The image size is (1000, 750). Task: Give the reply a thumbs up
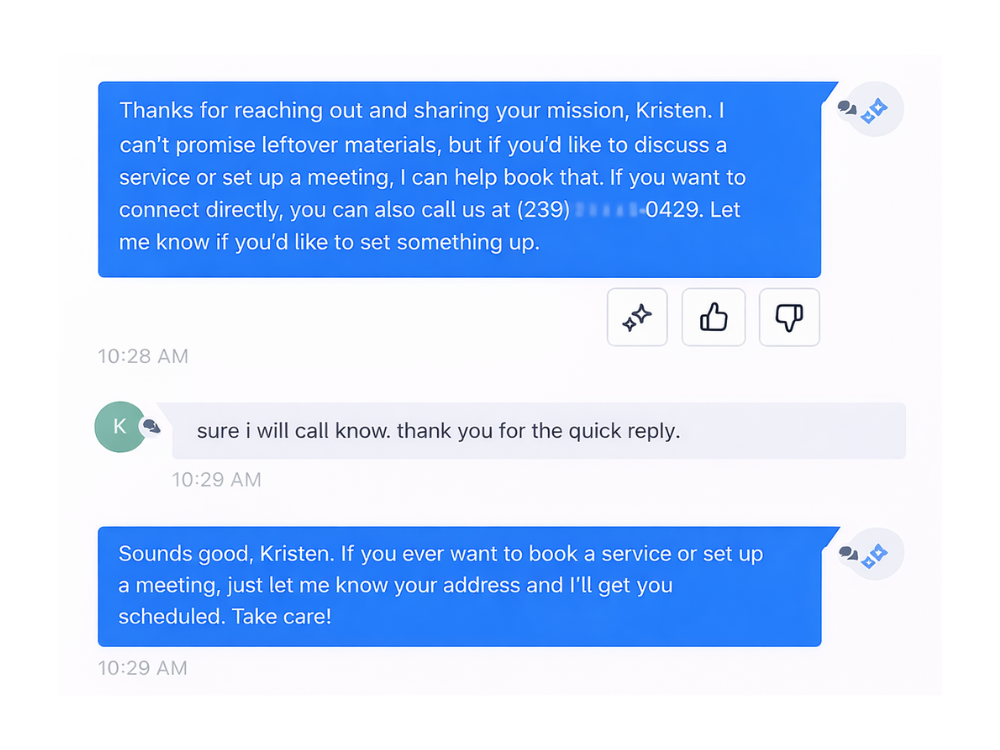tap(713, 318)
